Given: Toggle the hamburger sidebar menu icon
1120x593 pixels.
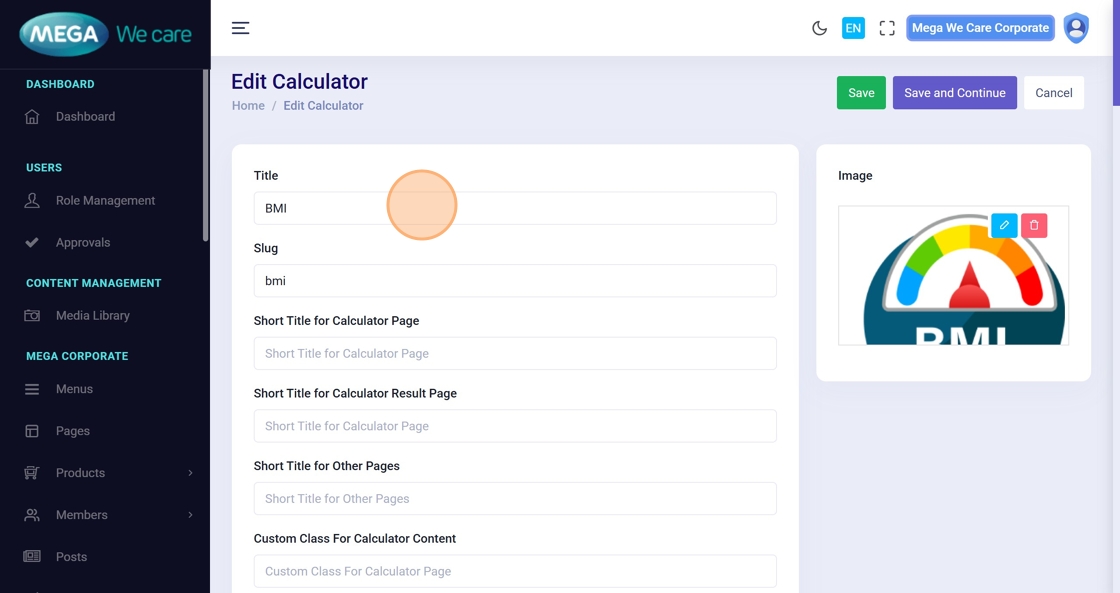Looking at the screenshot, I should 240,28.
